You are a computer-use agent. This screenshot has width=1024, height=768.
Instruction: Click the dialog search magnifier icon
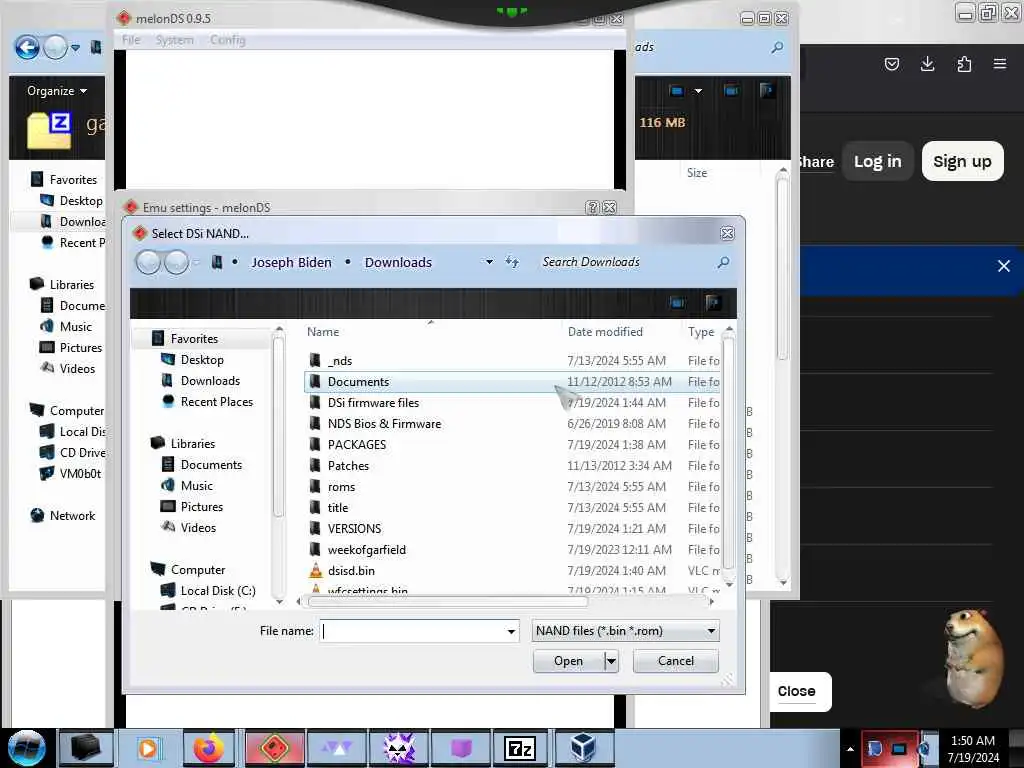(723, 263)
